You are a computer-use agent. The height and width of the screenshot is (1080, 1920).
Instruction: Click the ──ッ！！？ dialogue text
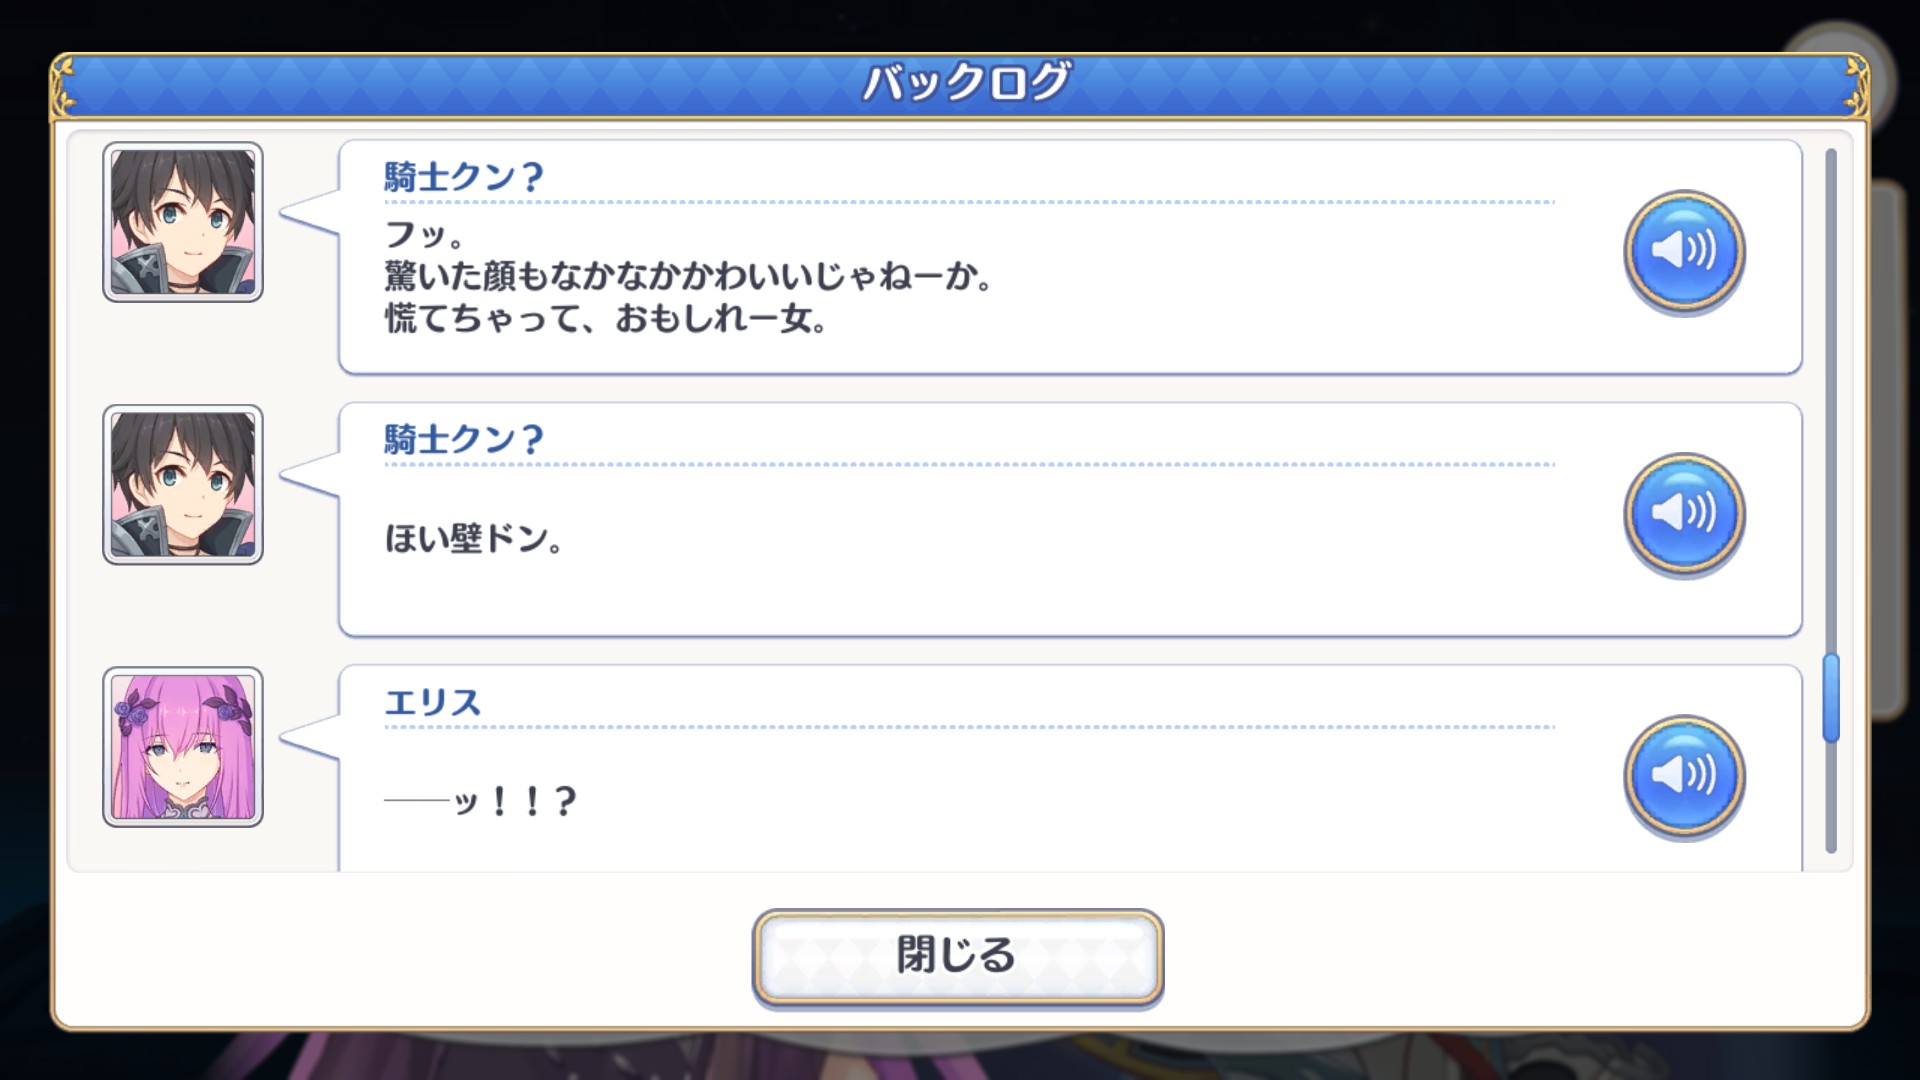pyautogui.click(x=481, y=802)
